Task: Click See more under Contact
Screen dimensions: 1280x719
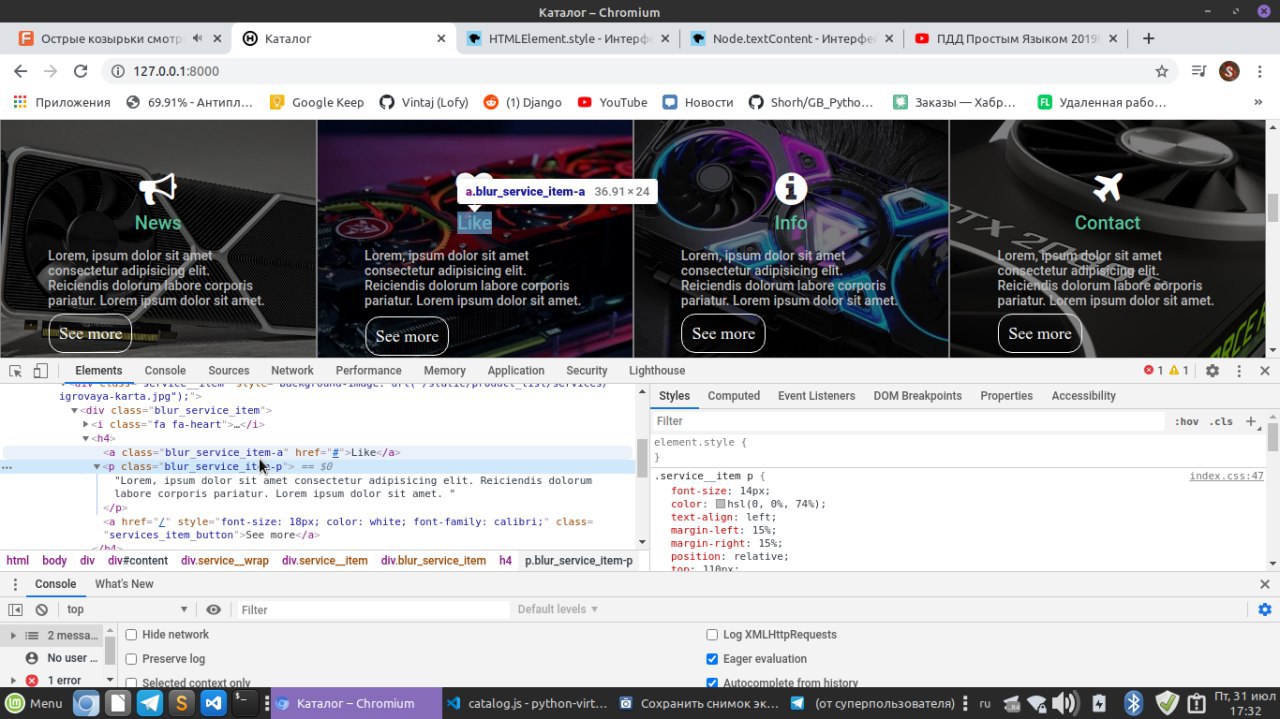Action: pos(1040,334)
